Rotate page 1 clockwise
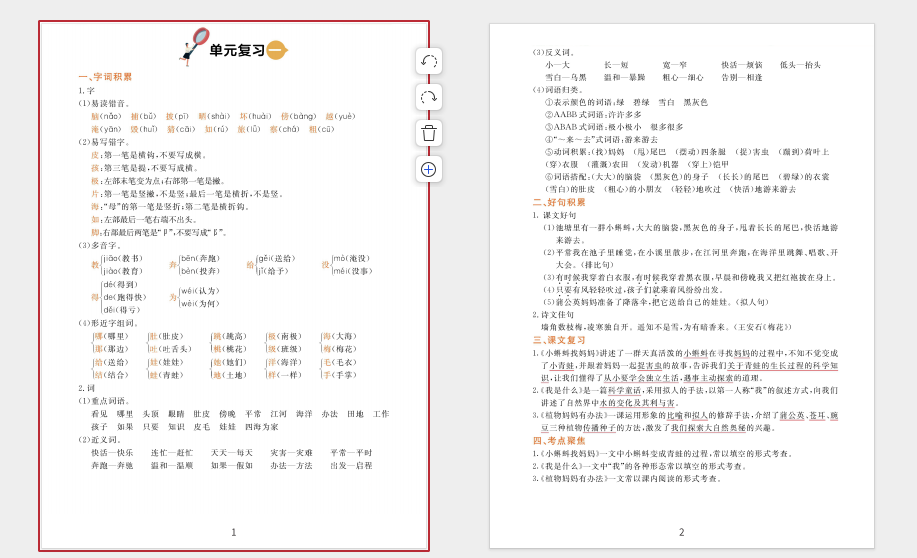The width and height of the screenshot is (917, 558). point(429,97)
